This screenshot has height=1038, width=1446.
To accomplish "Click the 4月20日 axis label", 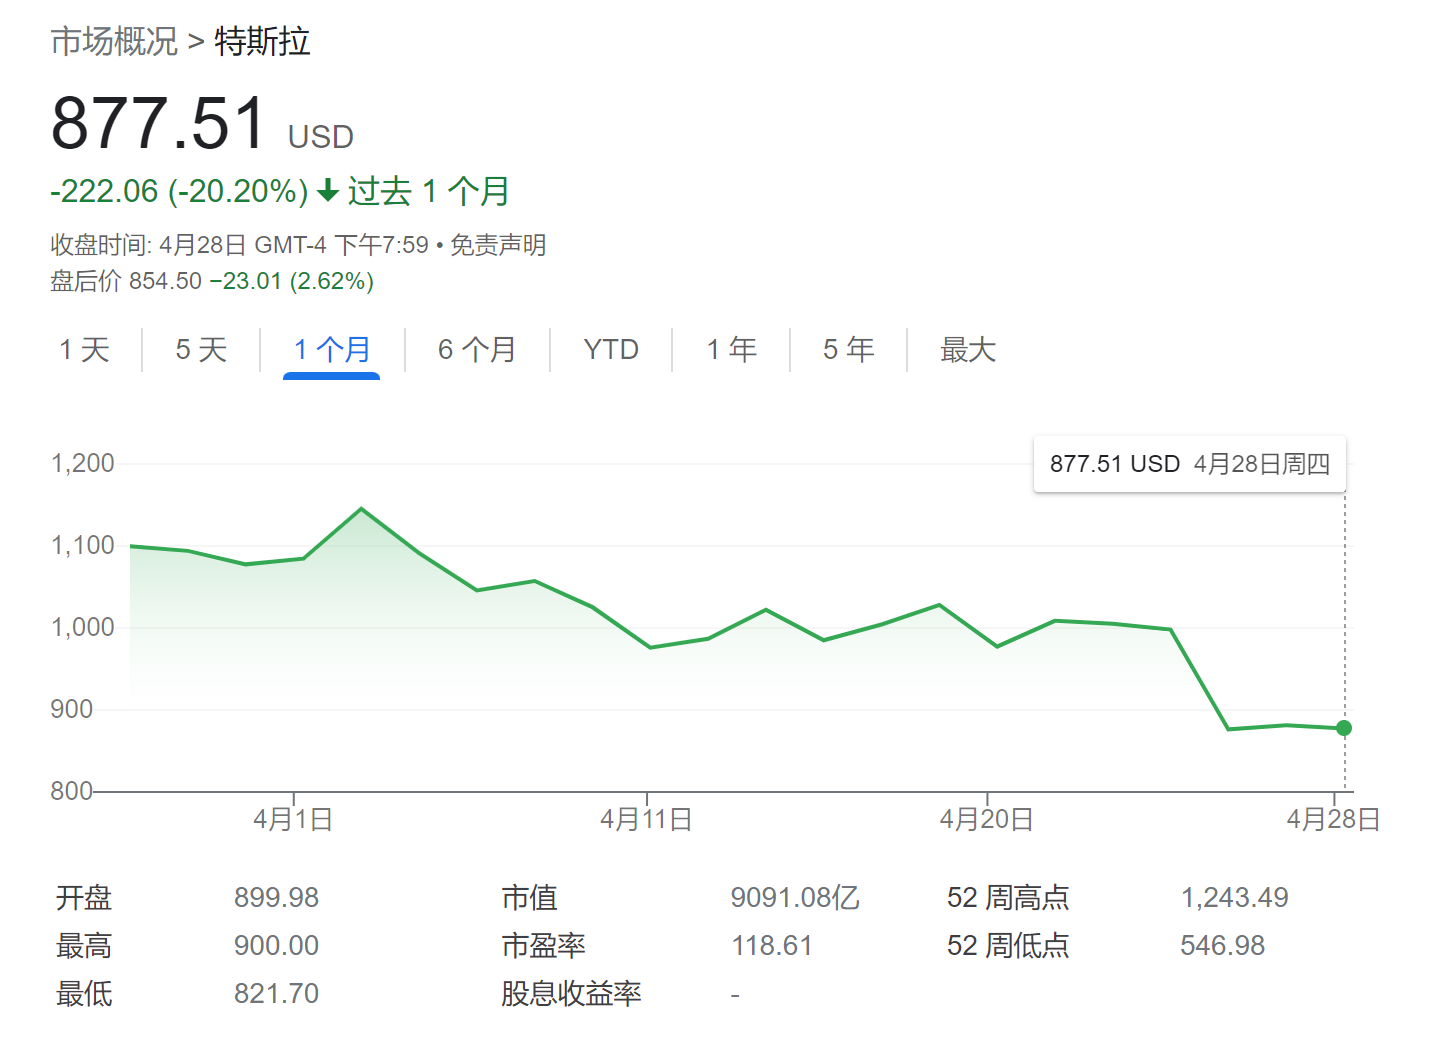I will (986, 820).
